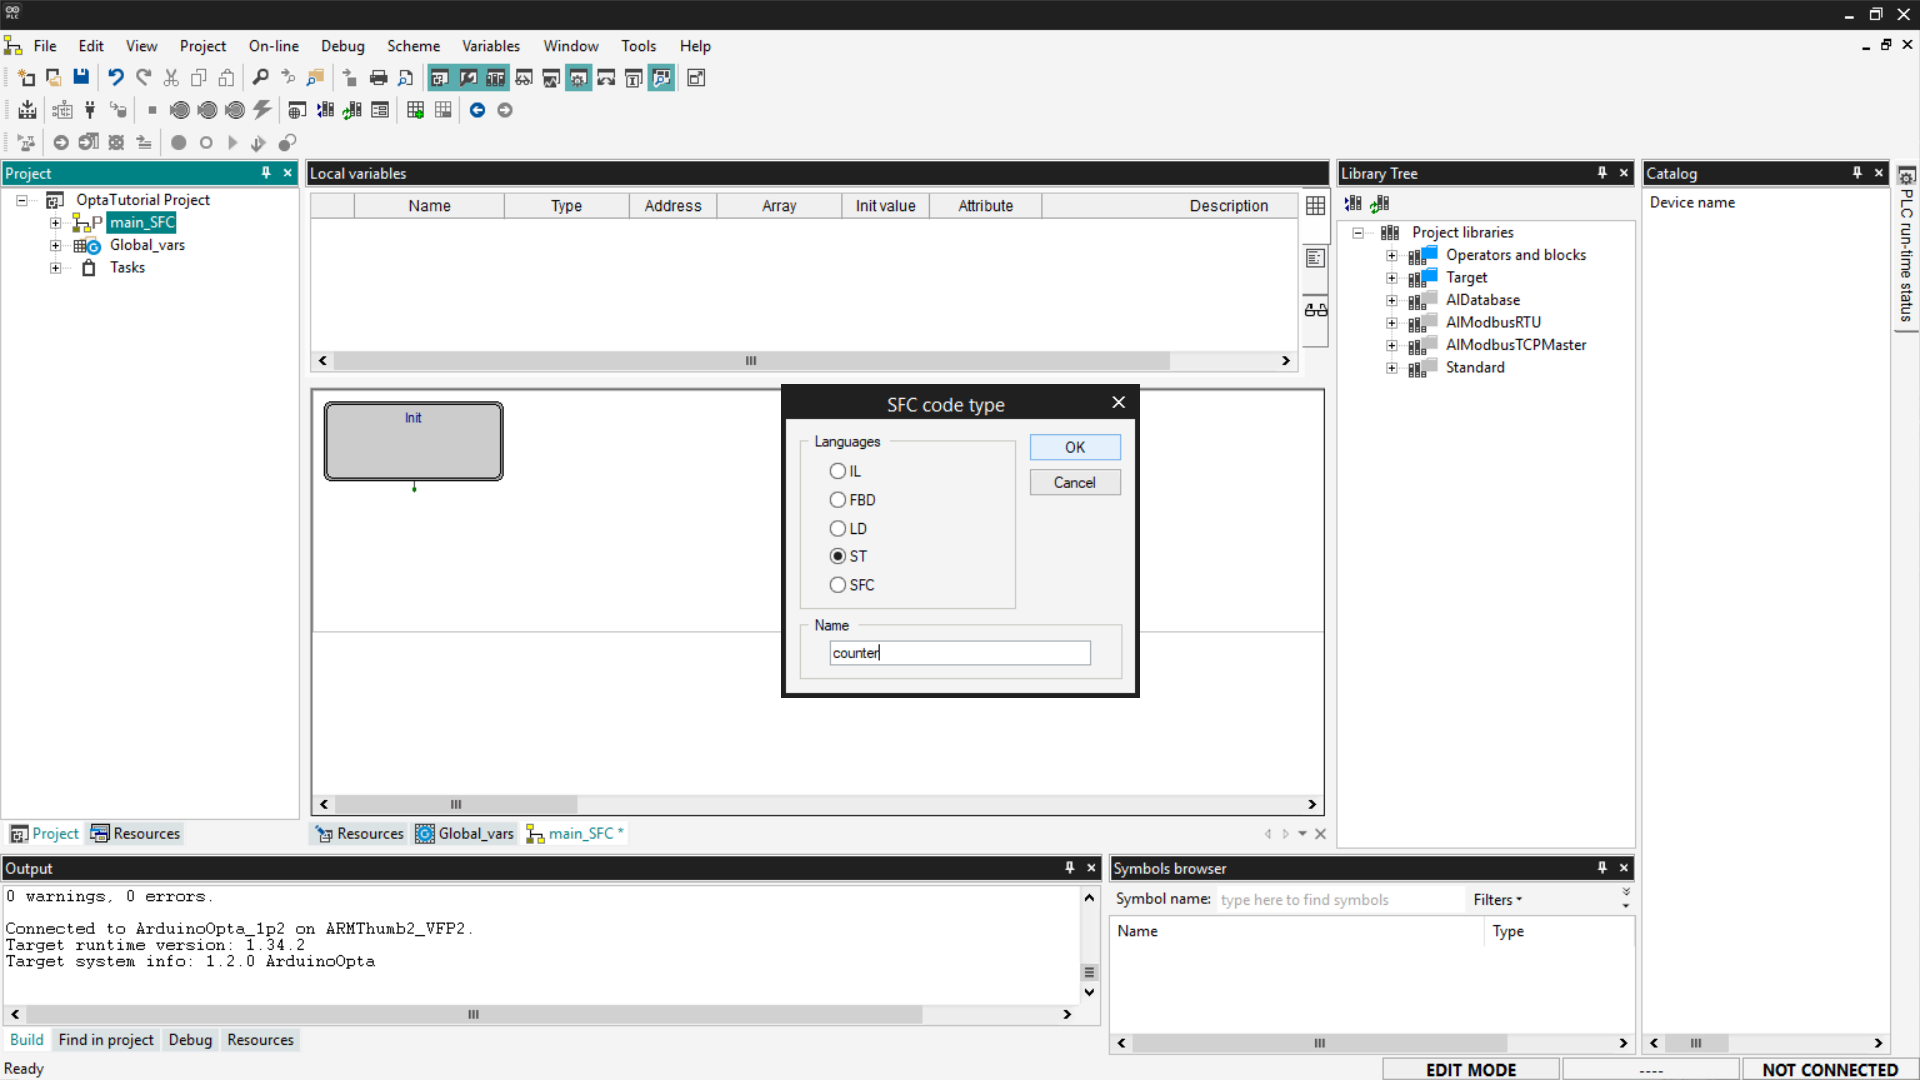Open the Filters dropdown in Symbols browser
The width and height of the screenshot is (1920, 1080).
[1497, 899]
